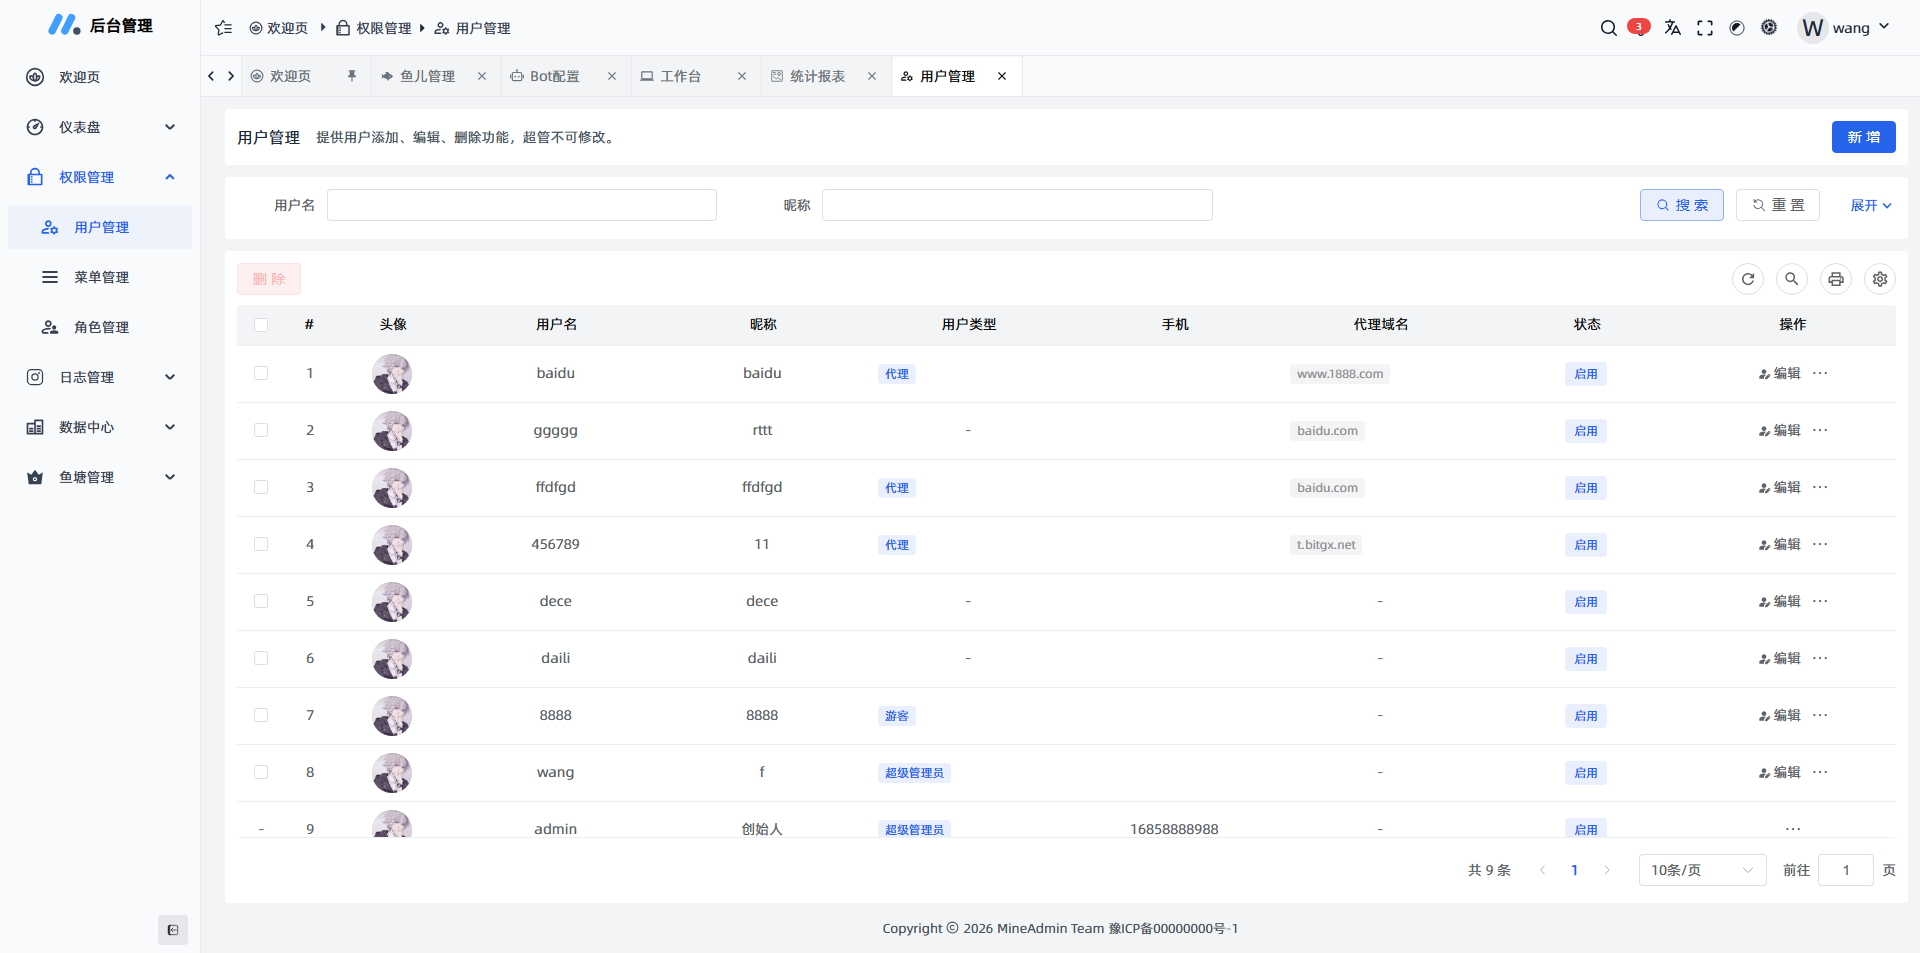The height and width of the screenshot is (953, 1920).
Task: Click the print icon above table
Action: [1836, 279]
